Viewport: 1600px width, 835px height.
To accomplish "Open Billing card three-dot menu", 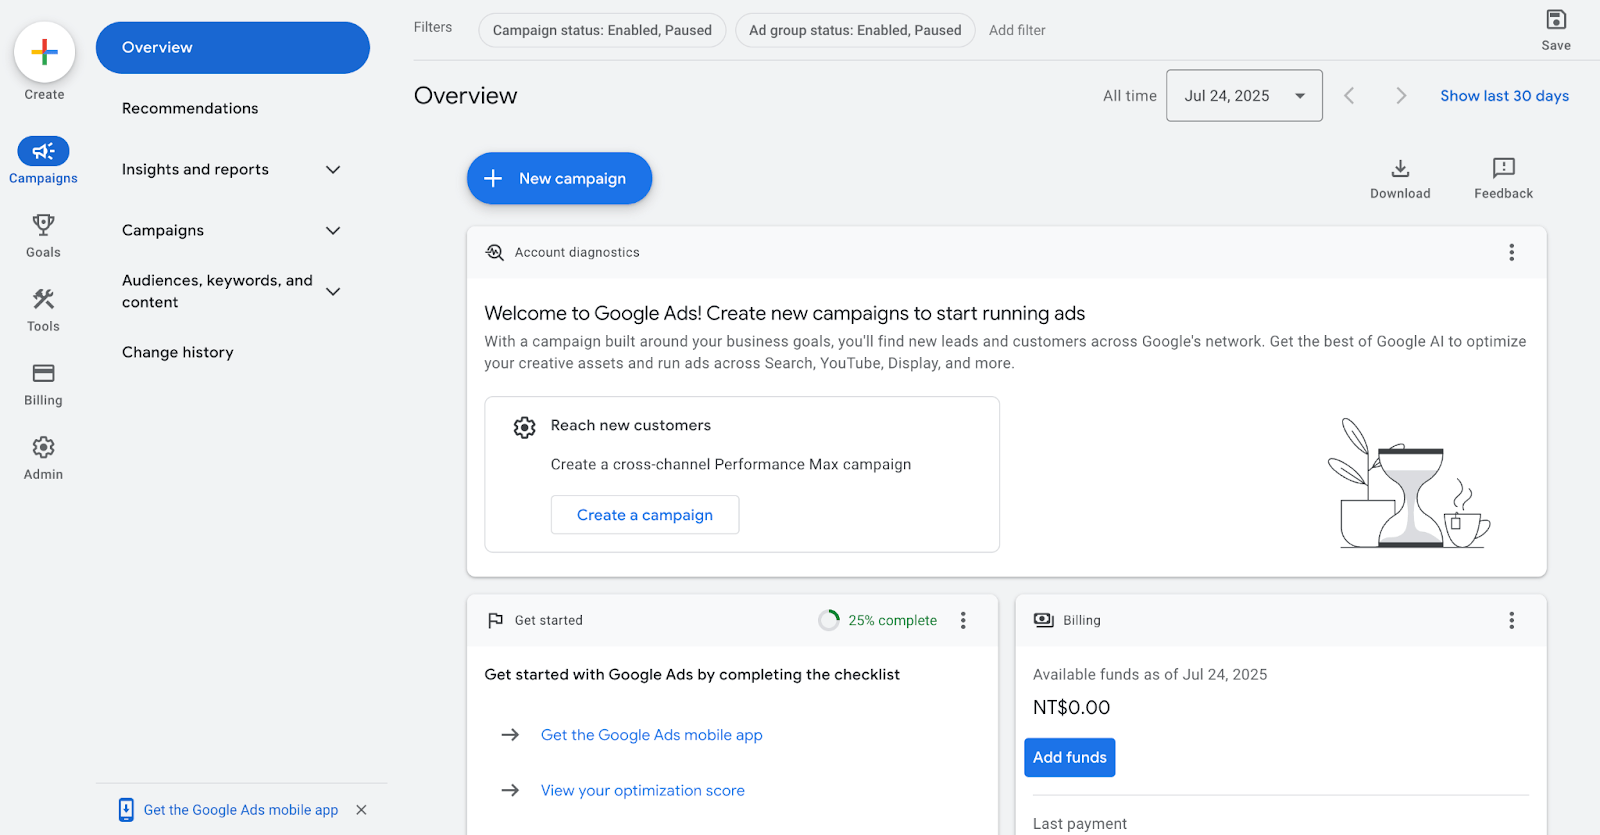I will tap(1511, 620).
